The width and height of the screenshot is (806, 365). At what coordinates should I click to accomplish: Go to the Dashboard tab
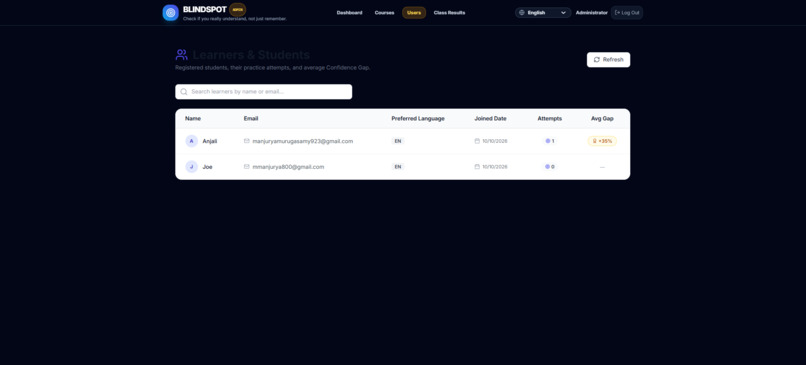350,13
